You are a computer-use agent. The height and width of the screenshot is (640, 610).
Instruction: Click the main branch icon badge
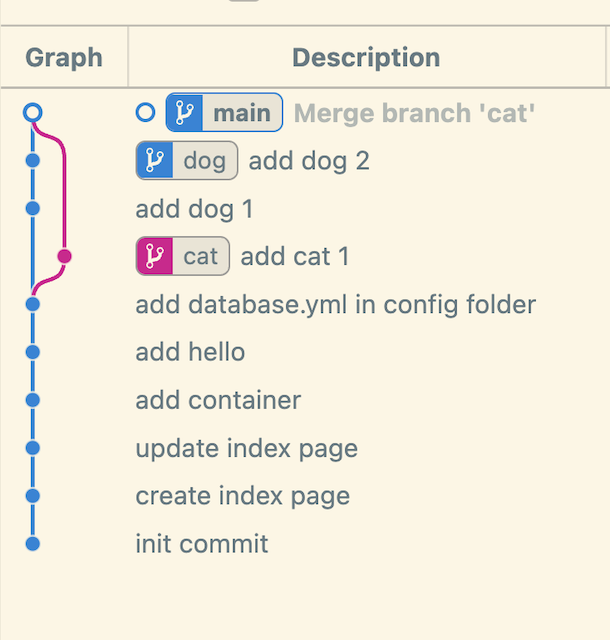(x=186, y=113)
